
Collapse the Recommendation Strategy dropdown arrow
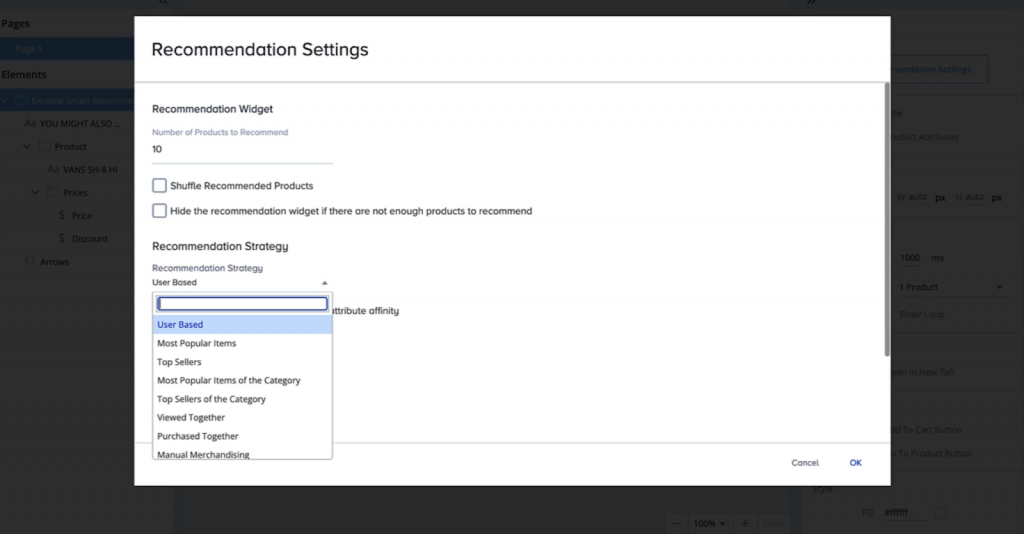click(x=324, y=283)
